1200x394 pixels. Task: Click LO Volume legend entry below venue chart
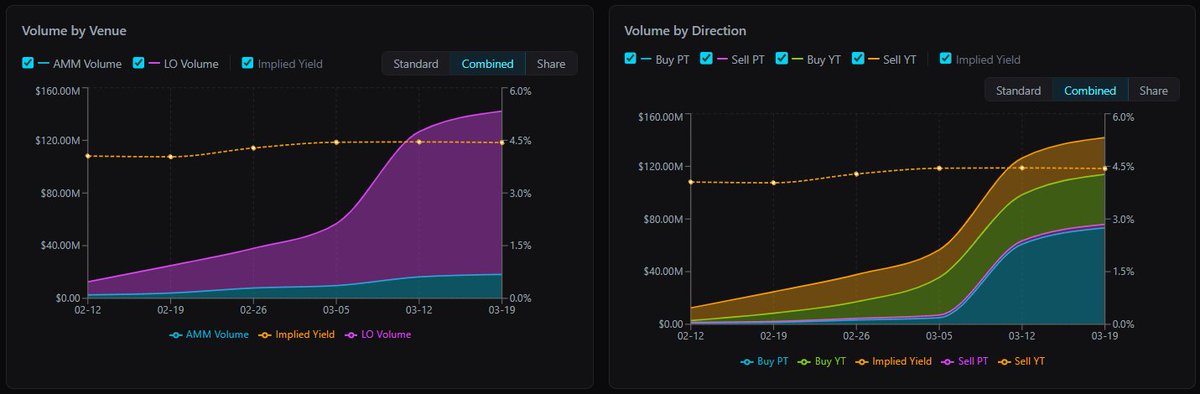378,335
